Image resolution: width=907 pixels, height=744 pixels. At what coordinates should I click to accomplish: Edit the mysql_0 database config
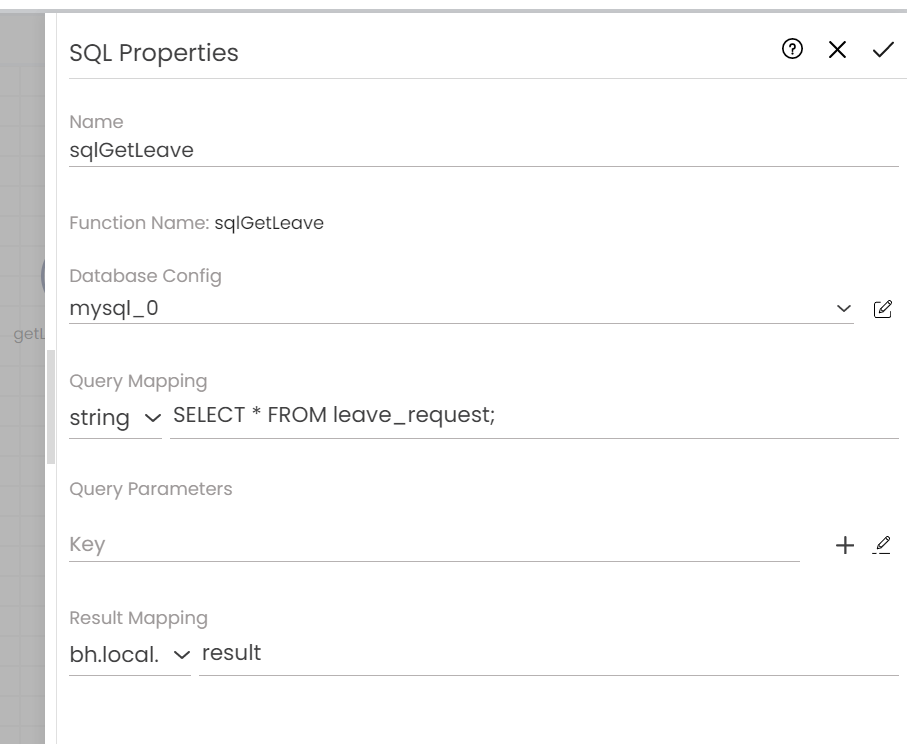coord(882,309)
